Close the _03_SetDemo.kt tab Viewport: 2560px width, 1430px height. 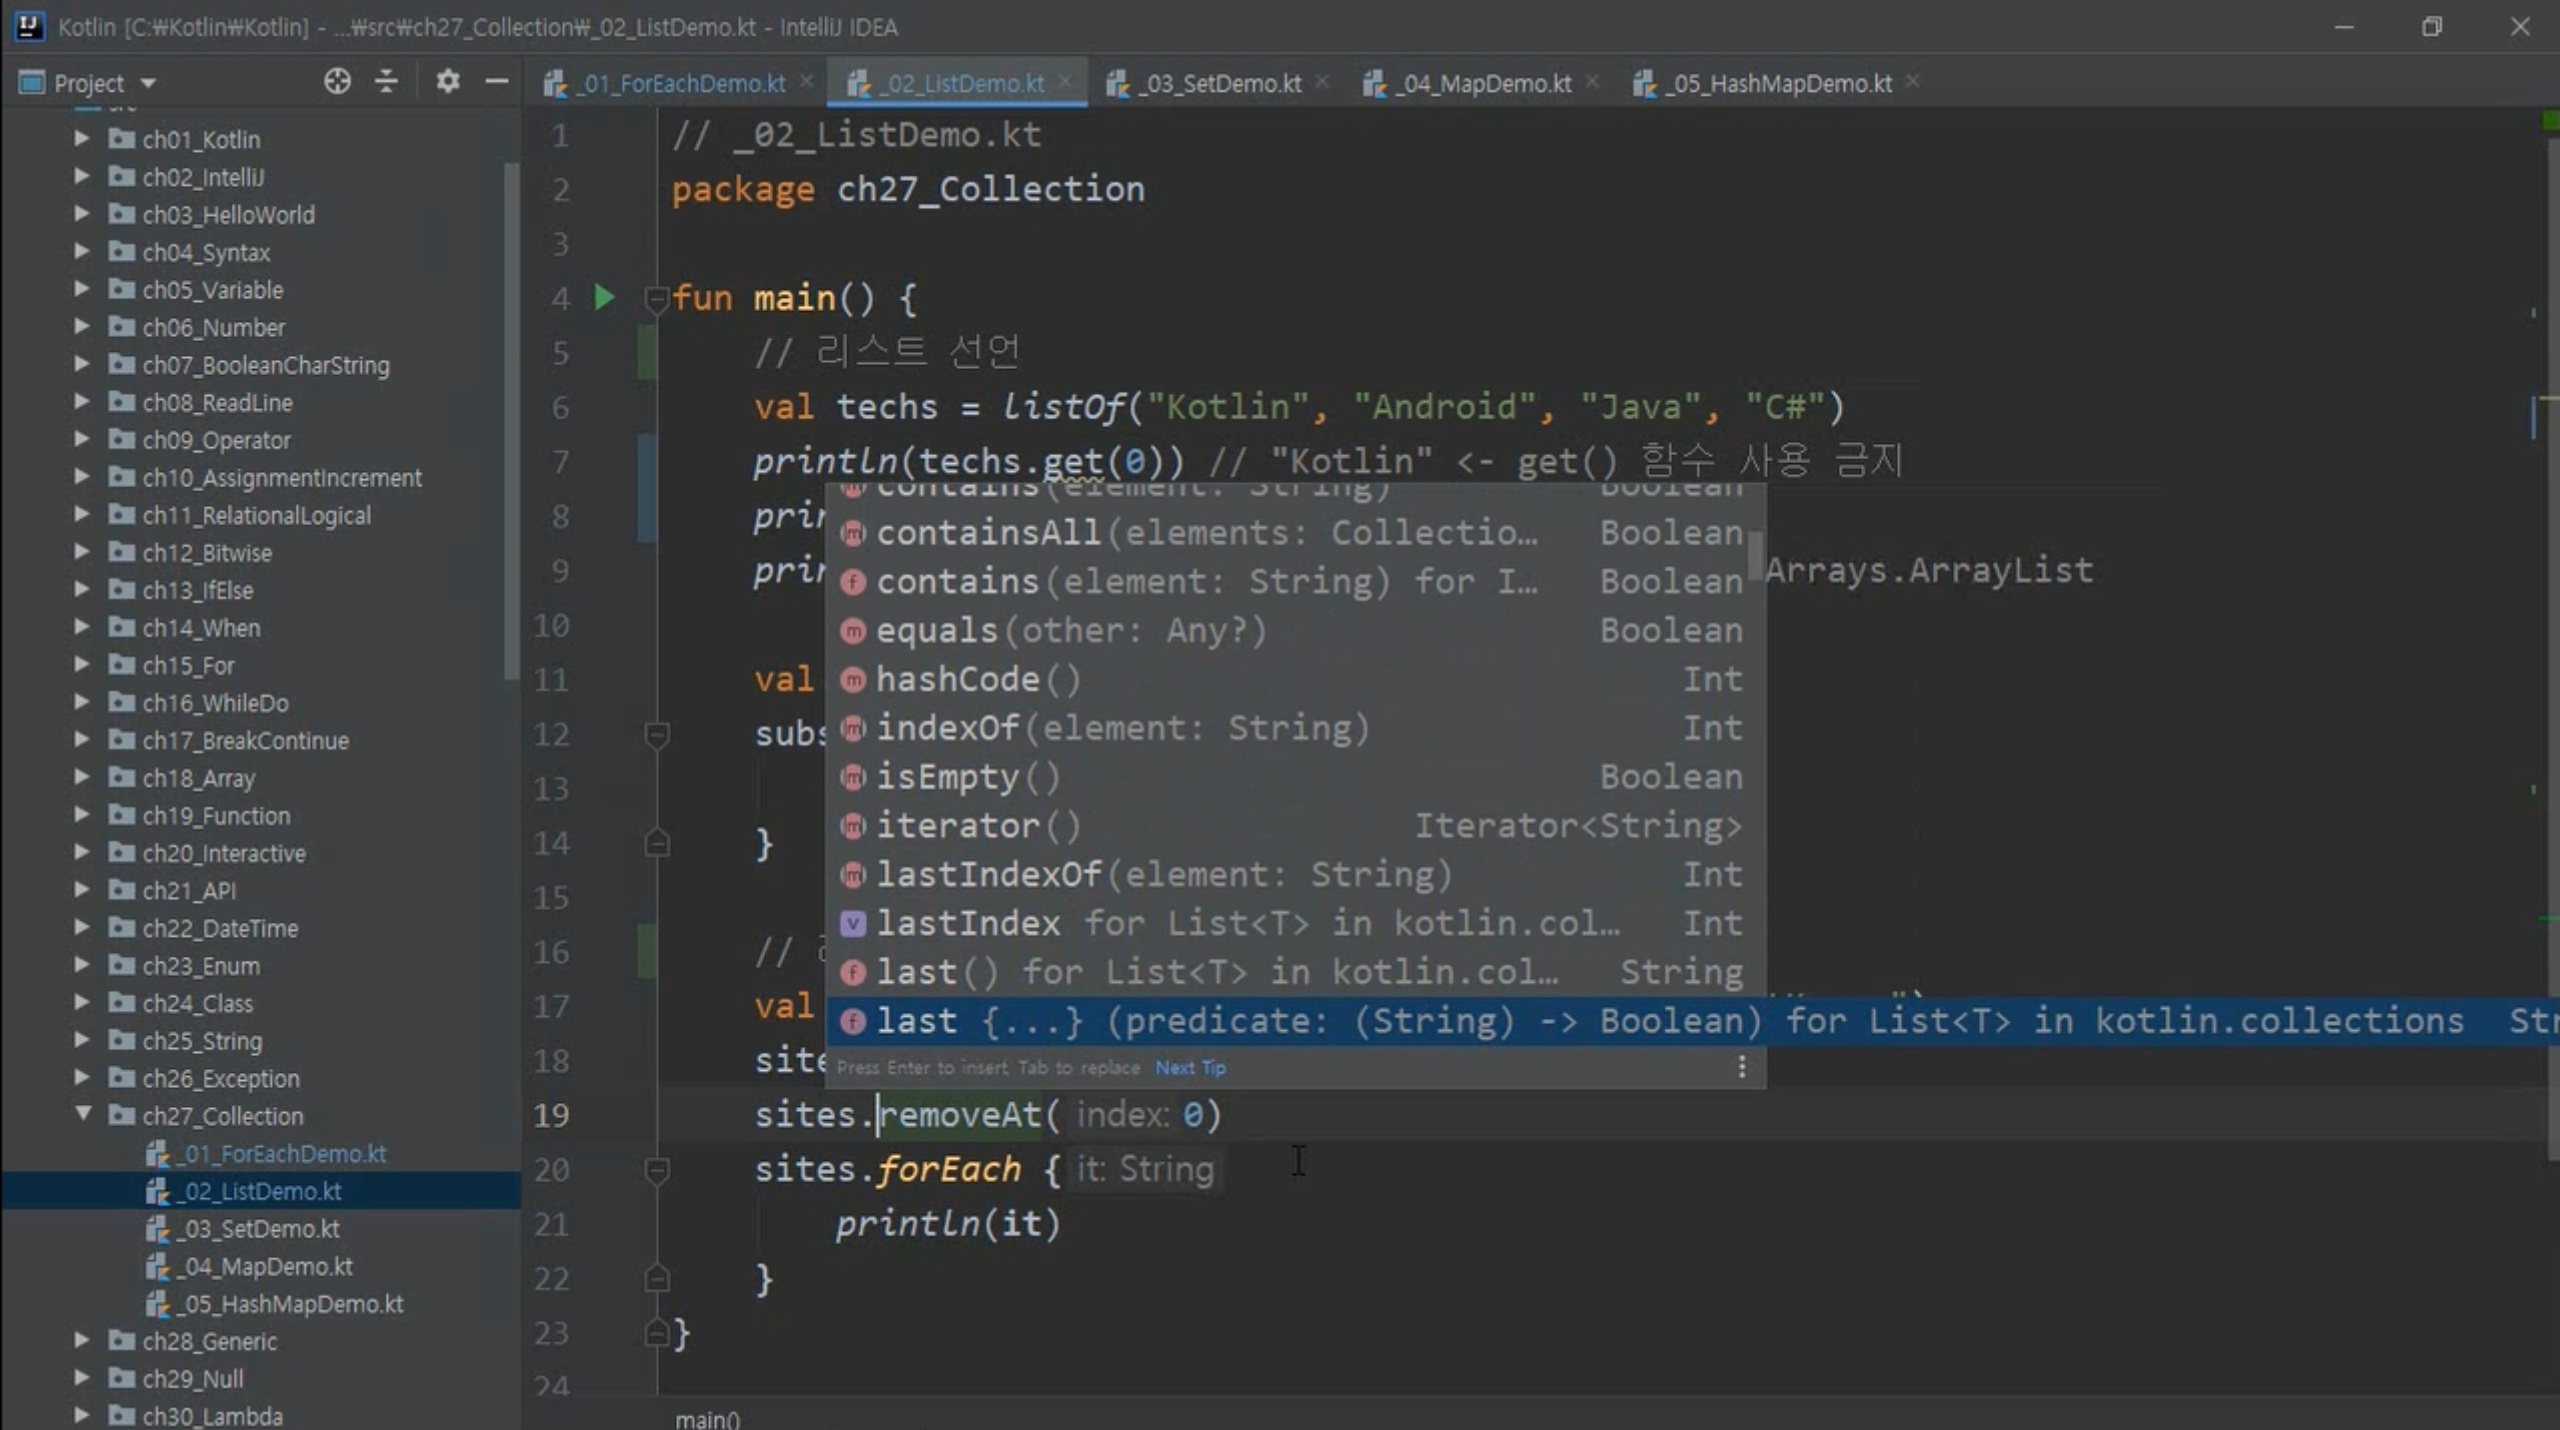coord(1322,82)
